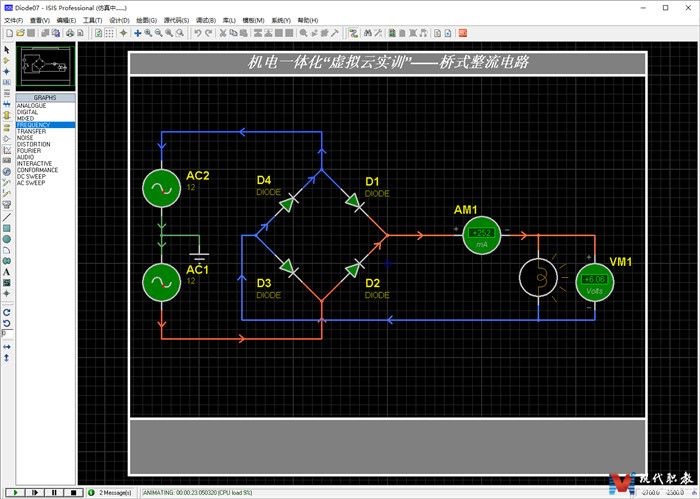The height and width of the screenshot is (499, 700).
Task: Open the 工具(T) menu
Action: pos(92,21)
